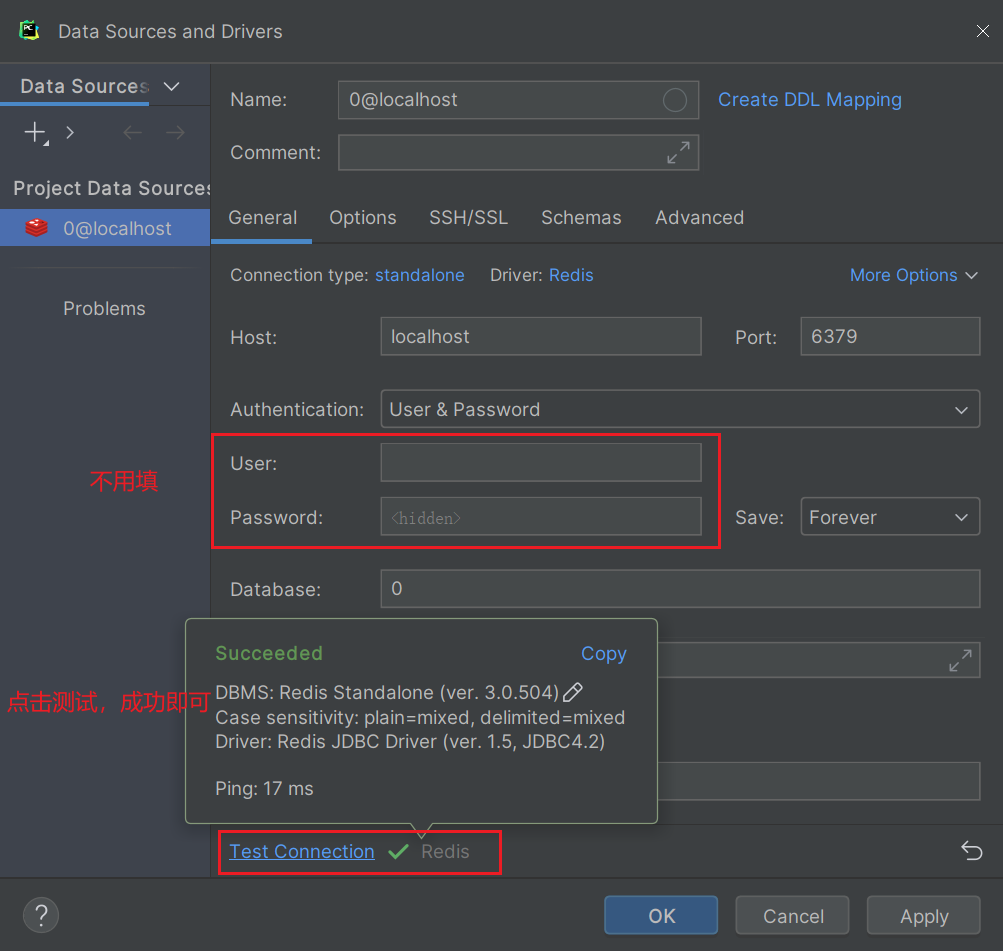
Task: Expand the URL field with arrows icon
Action: pyautogui.click(x=960, y=660)
